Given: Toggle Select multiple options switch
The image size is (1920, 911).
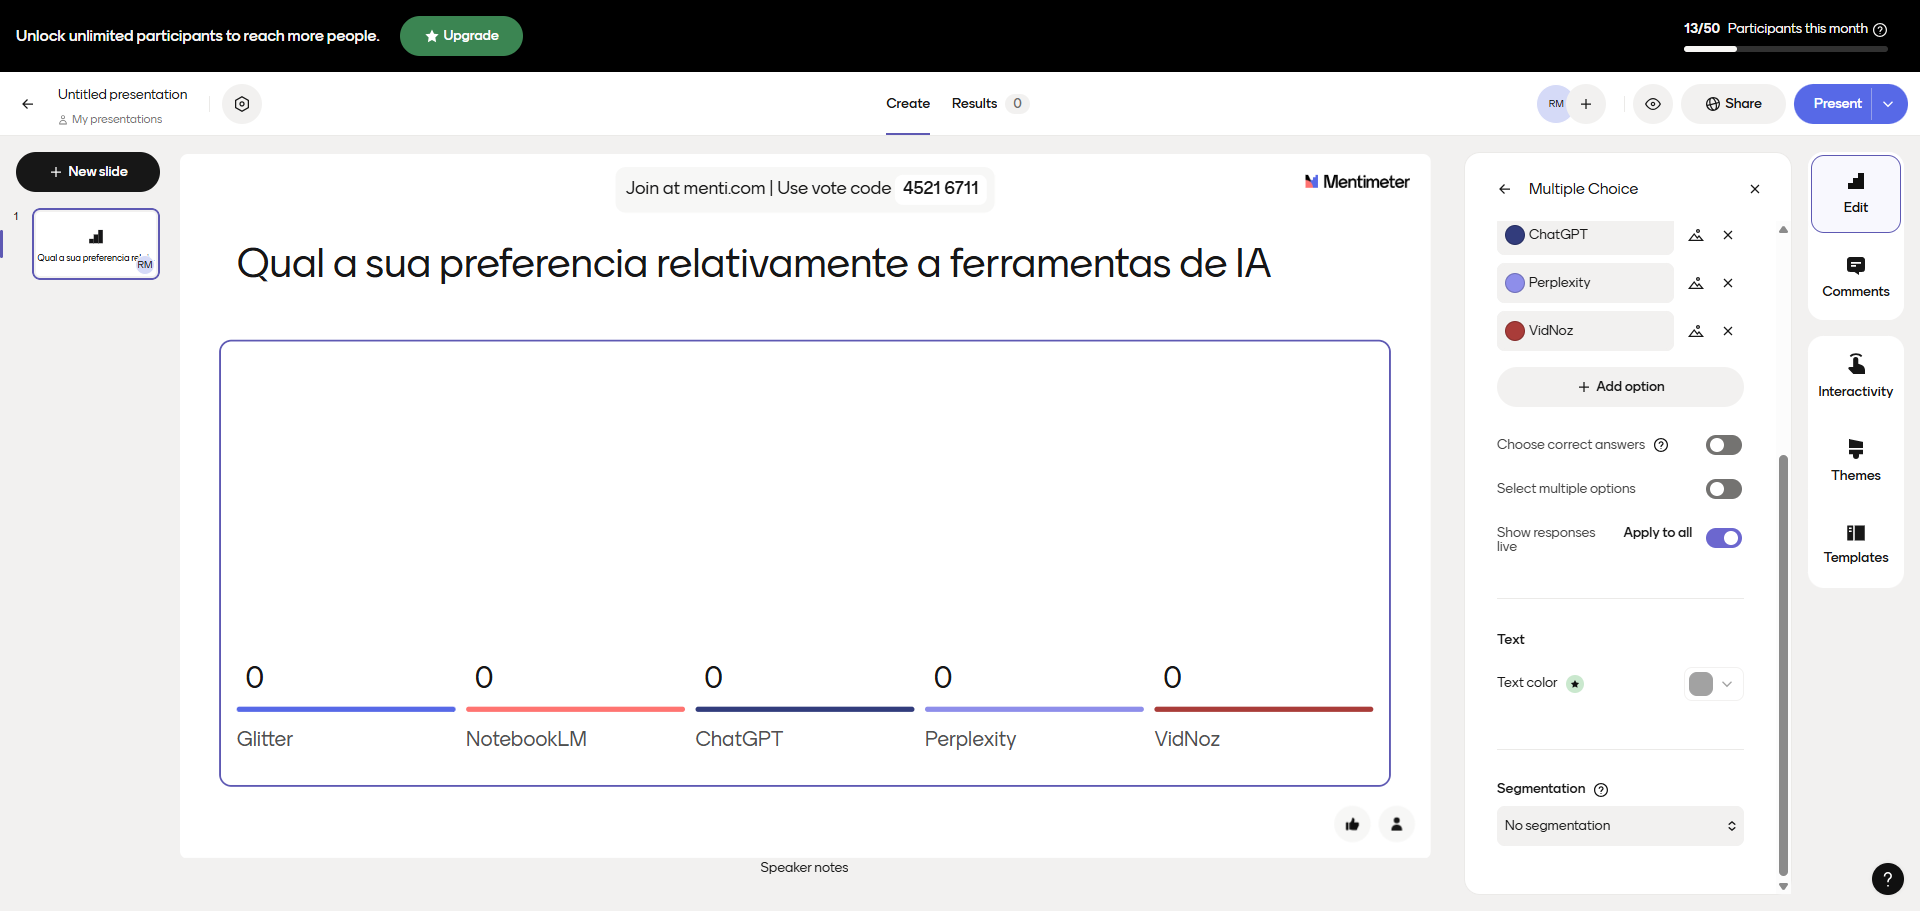Looking at the screenshot, I should pyautogui.click(x=1724, y=489).
